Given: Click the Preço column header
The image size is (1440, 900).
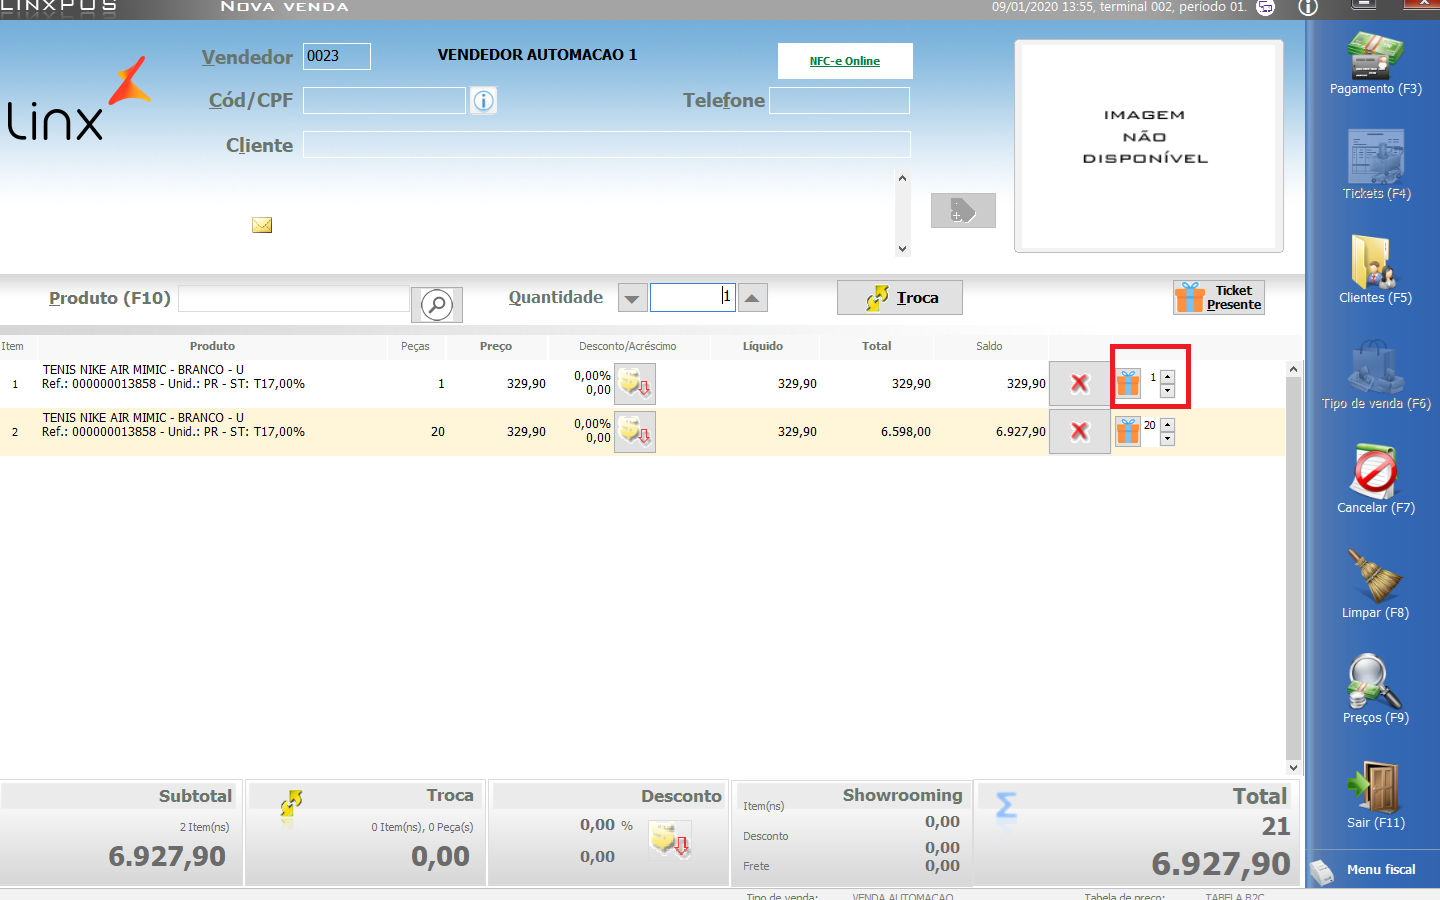Looking at the screenshot, I should pos(496,346).
